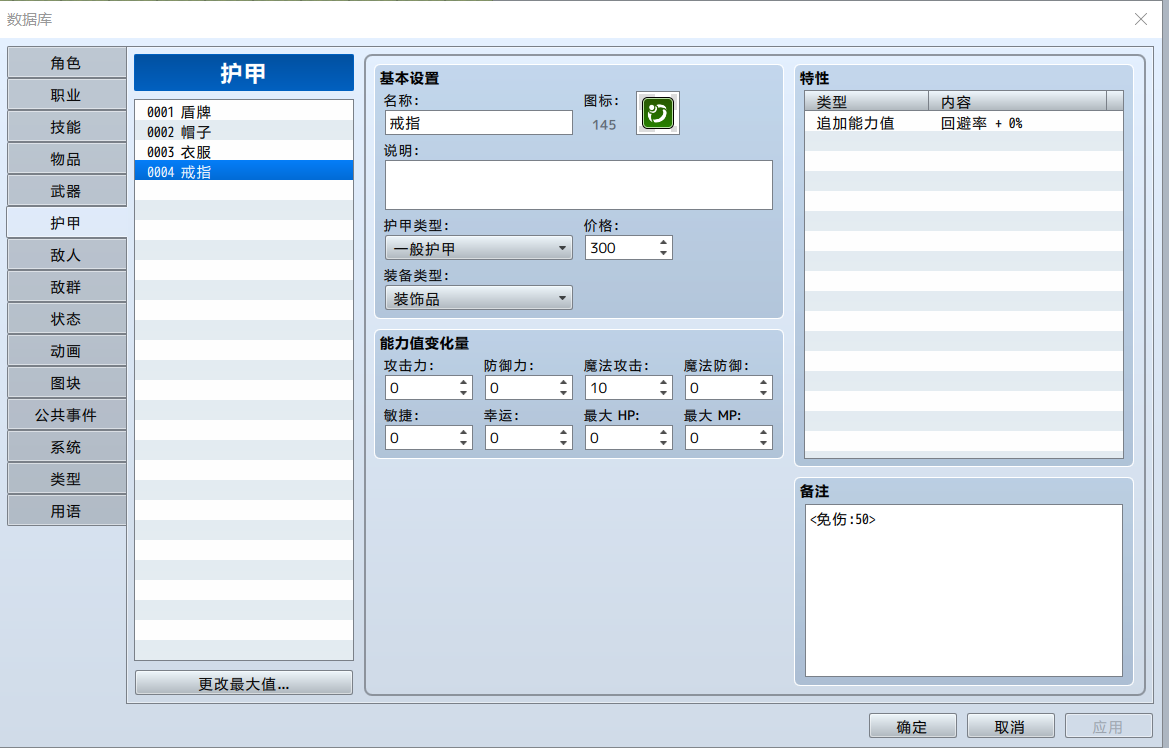
Task: Click the 更改最大值 button
Action: pos(244,683)
